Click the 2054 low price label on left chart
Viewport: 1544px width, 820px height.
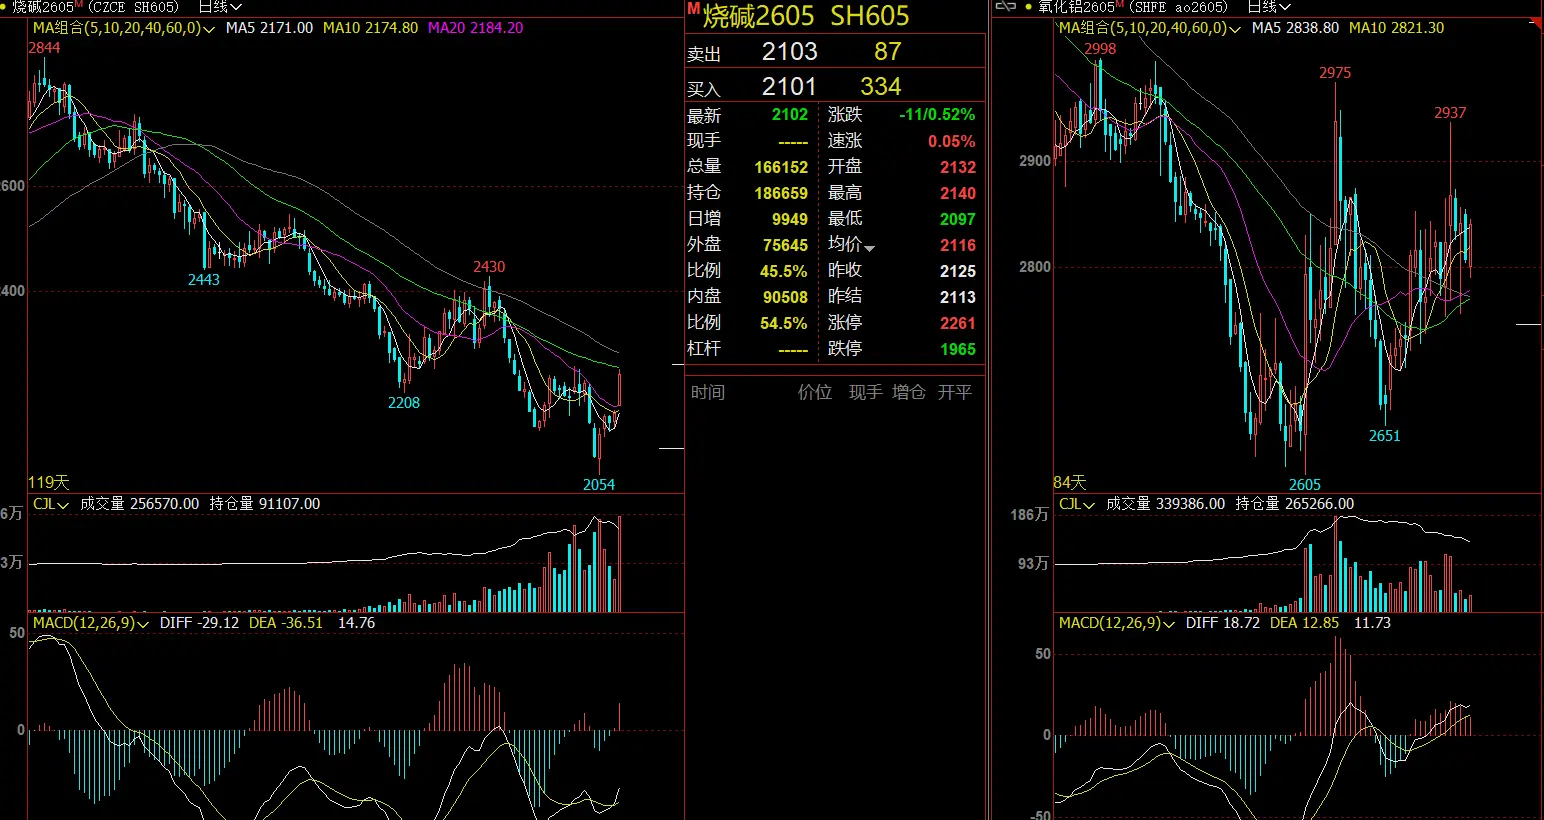(599, 485)
